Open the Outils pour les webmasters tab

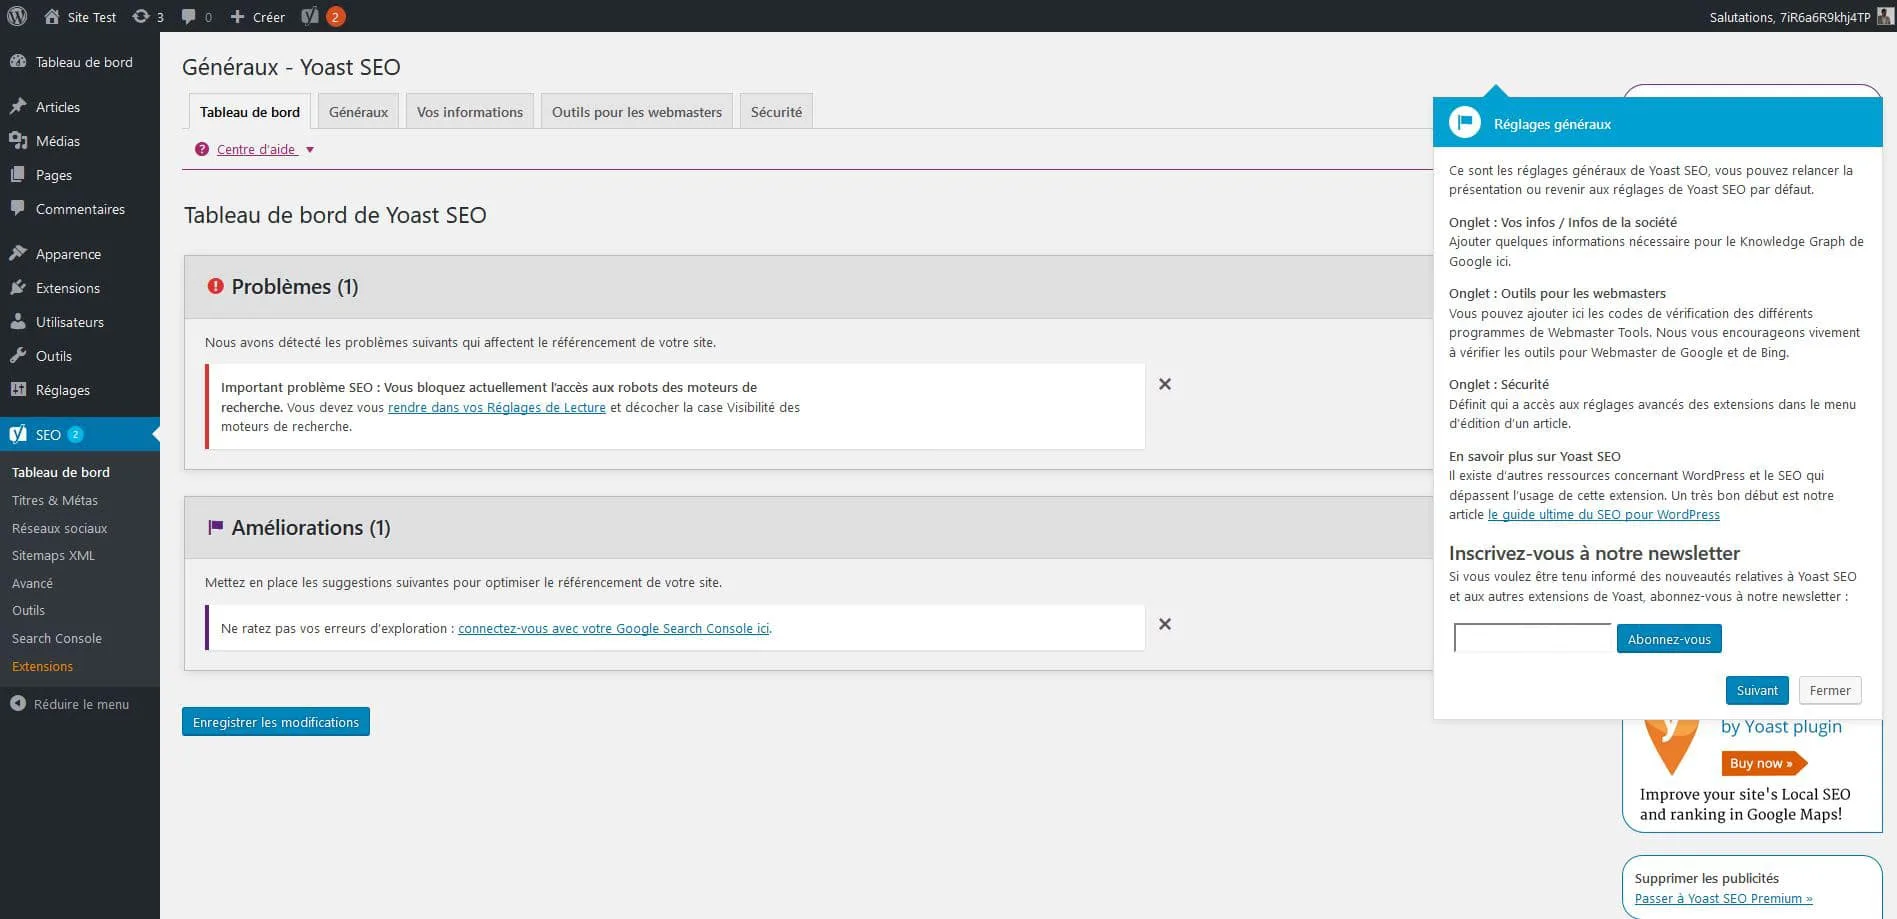coord(637,111)
